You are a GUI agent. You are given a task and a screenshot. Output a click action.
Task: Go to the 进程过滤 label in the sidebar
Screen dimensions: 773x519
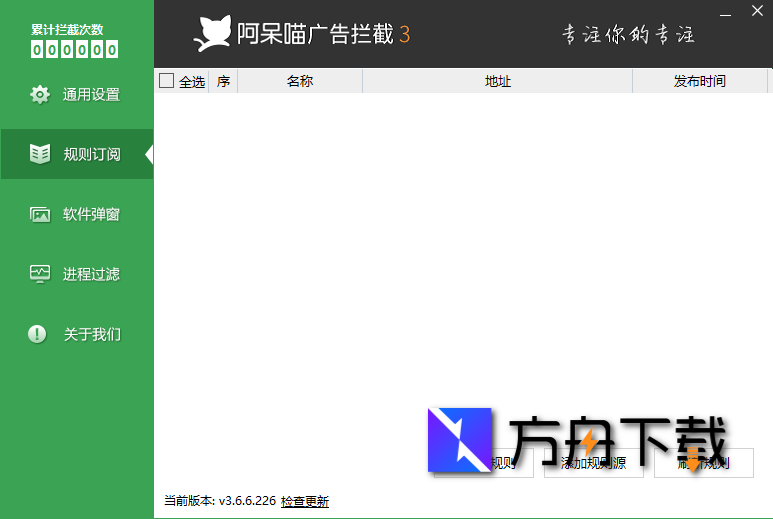[91, 274]
